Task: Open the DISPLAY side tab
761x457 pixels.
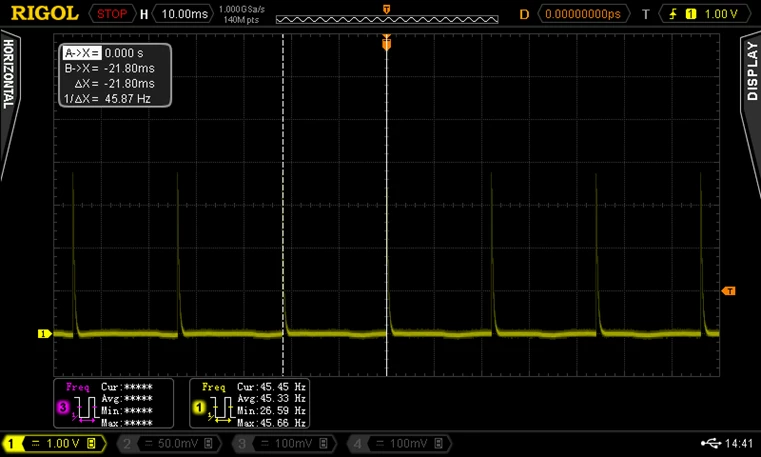Action: [x=751, y=112]
